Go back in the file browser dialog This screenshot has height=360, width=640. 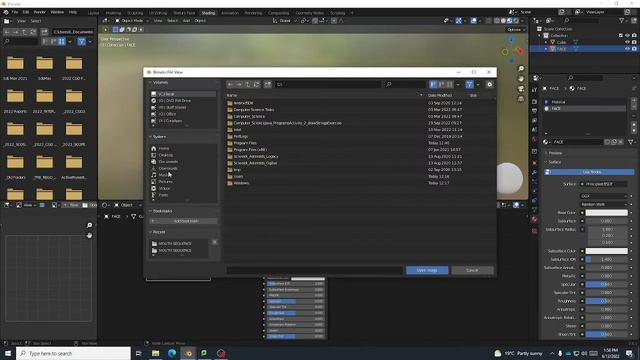231,84
